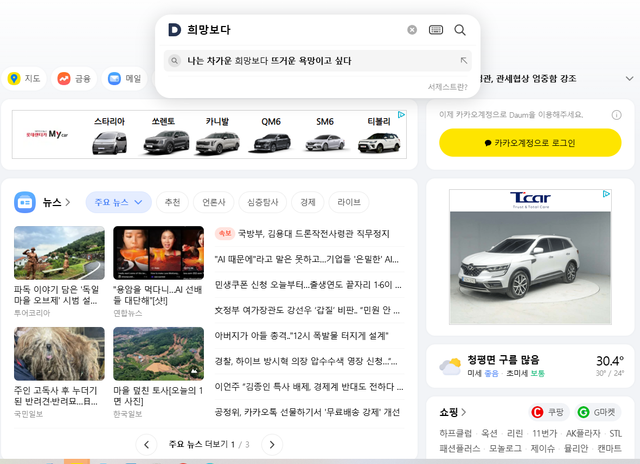Click the info icon beside Kakao account notice
The width and height of the screenshot is (640, 464).
point(616,115)
